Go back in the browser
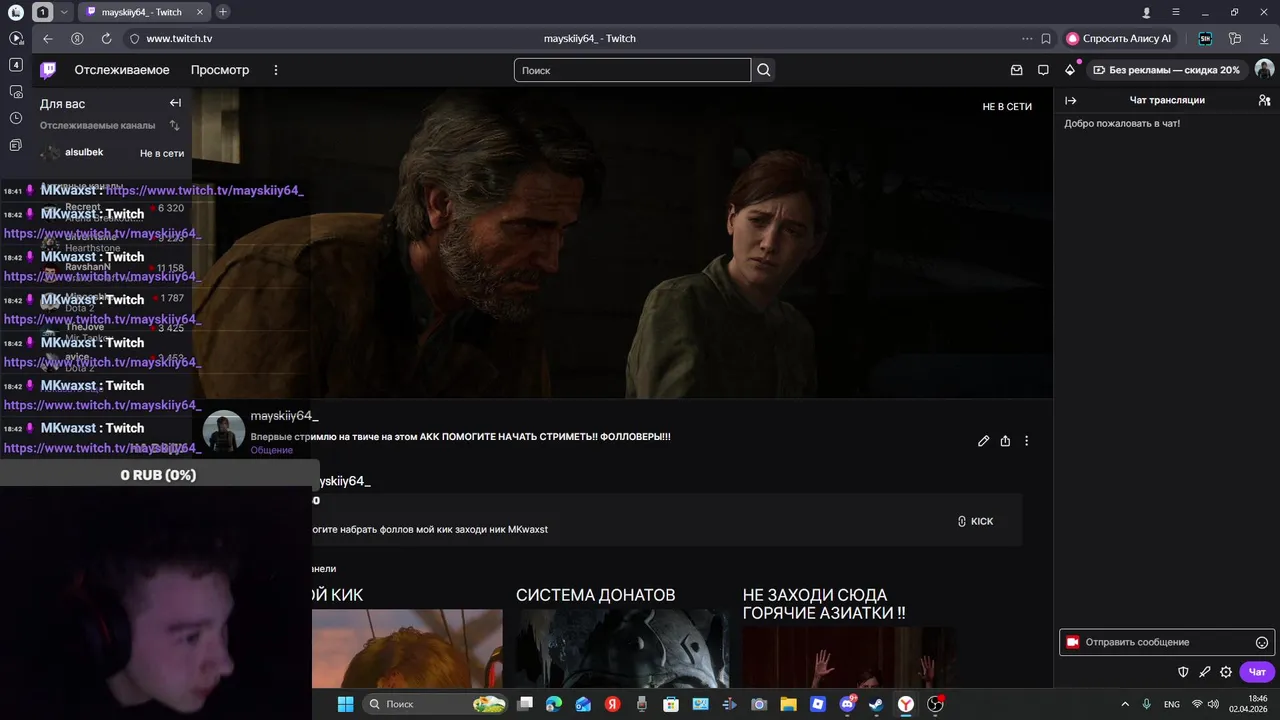 click(47, 38)
